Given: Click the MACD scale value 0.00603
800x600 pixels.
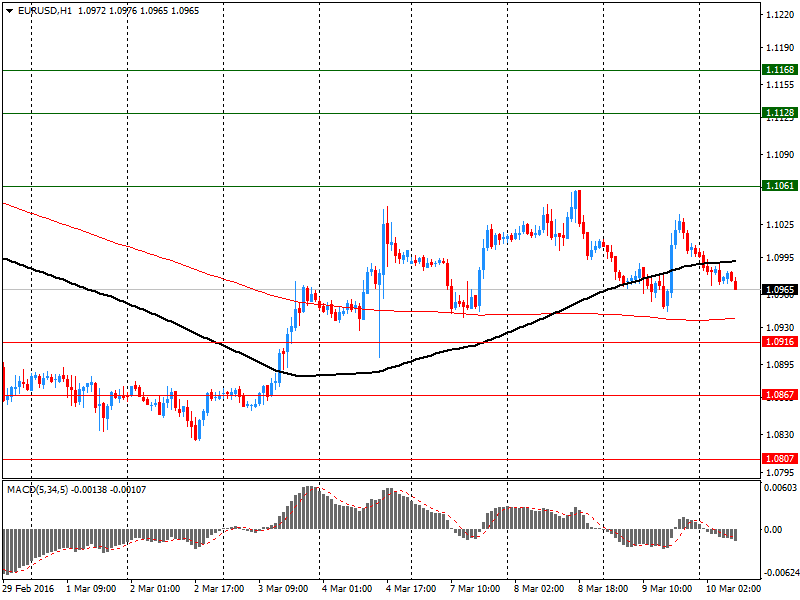Looking at the screenshot, I should click(x=780, y=488).
